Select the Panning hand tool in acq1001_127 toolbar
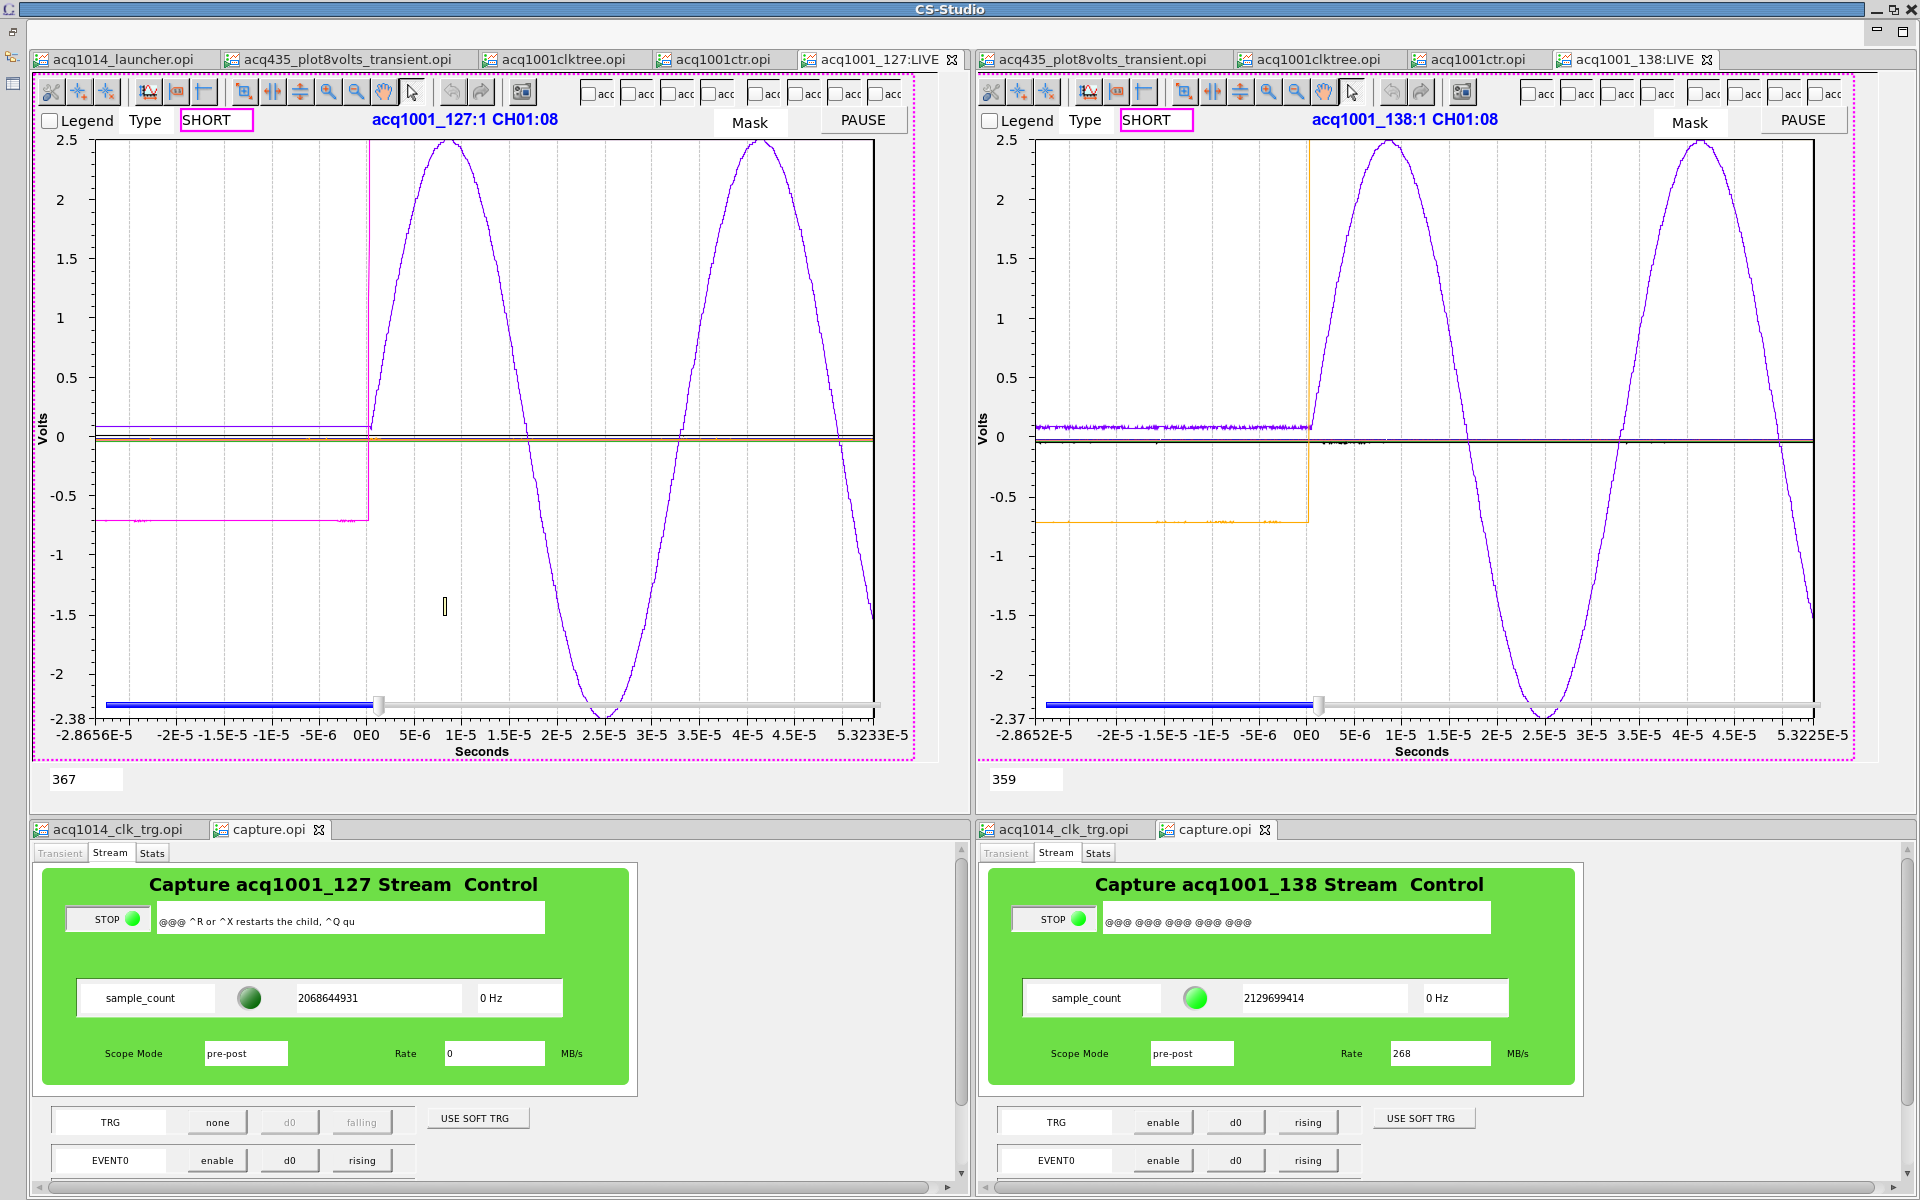The height and width of the screenshot is (1200, 1920). click(384, 92)
